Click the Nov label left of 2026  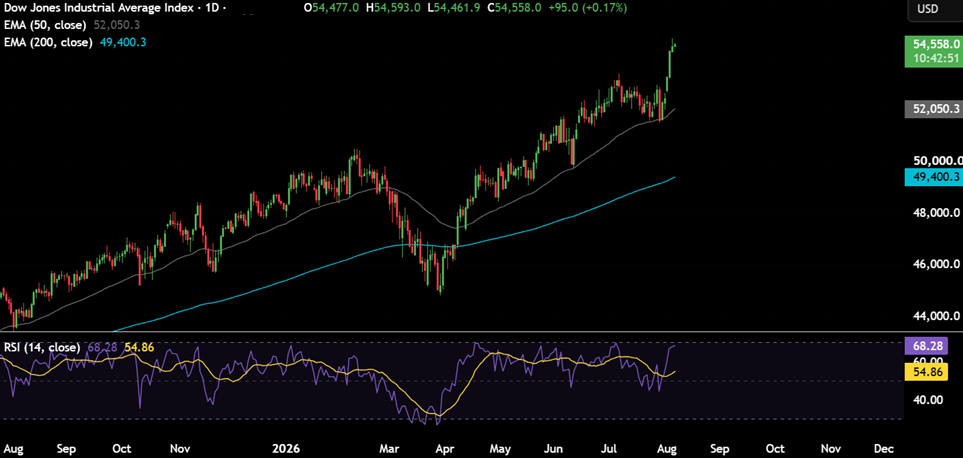(x=181, y=448)
